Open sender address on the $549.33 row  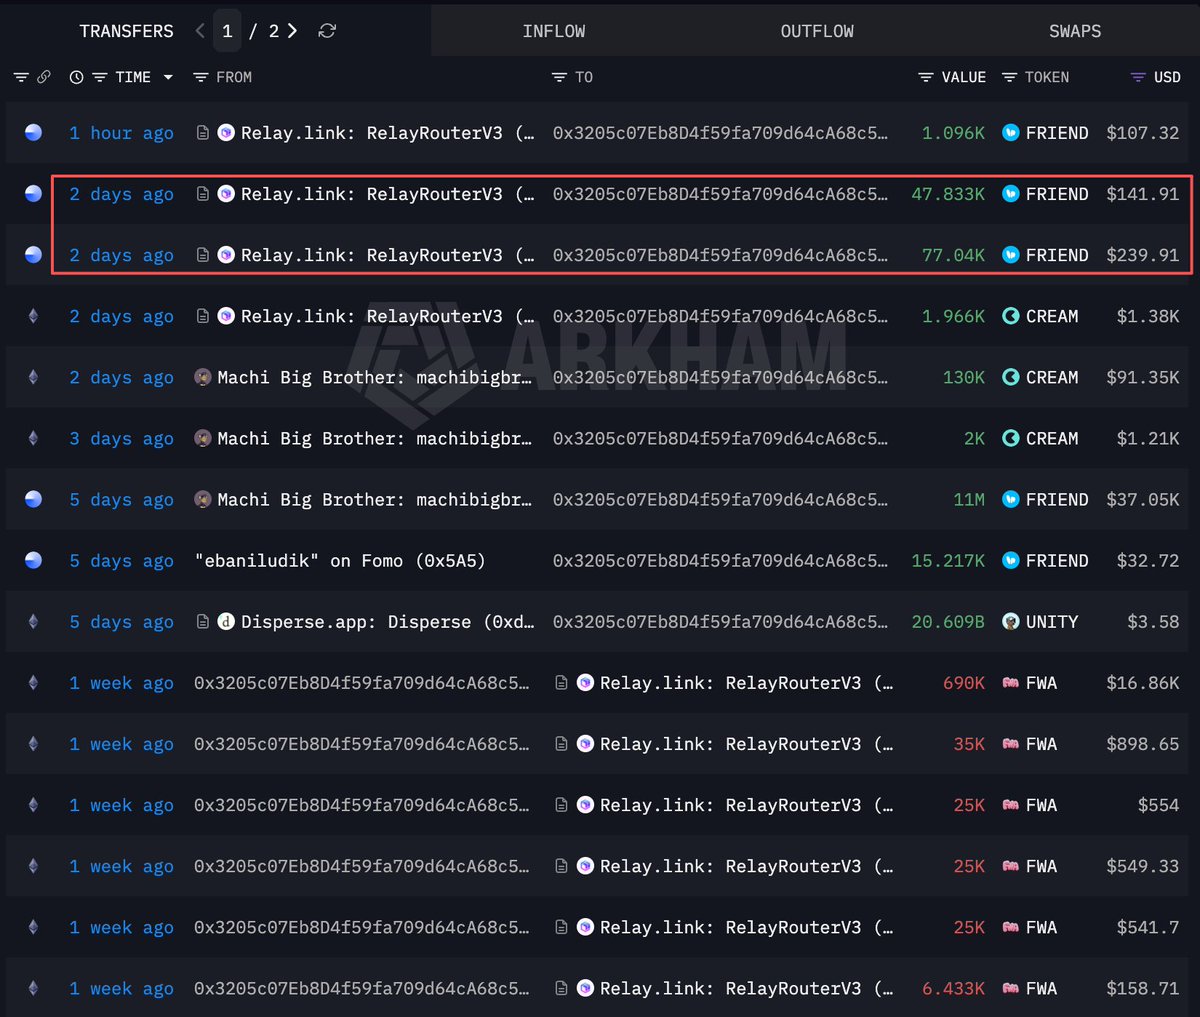click(362, 866)
